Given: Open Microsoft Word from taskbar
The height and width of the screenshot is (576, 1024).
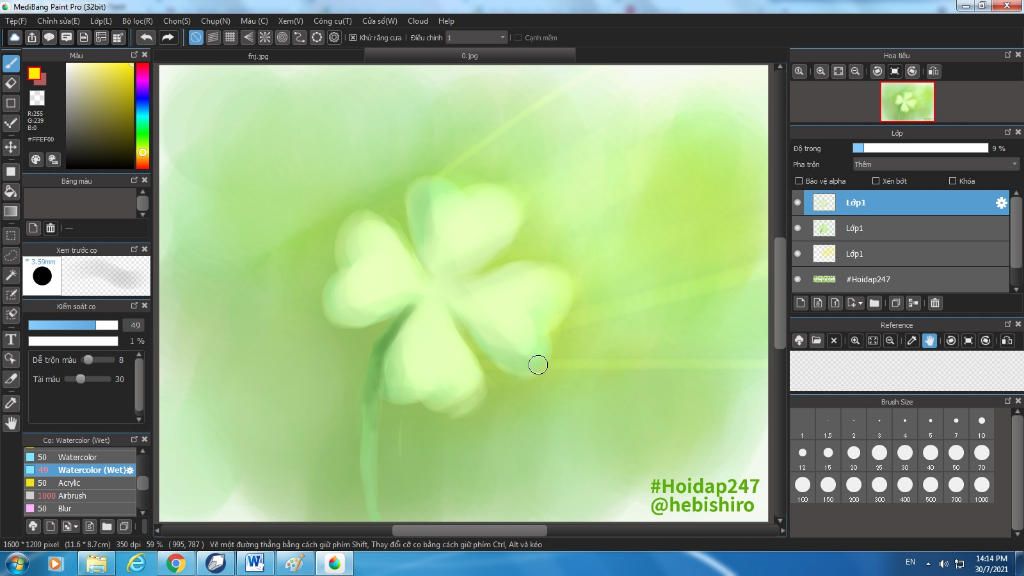Looking at the screenshot, I should pyautogui.click(x=255, y=563).
